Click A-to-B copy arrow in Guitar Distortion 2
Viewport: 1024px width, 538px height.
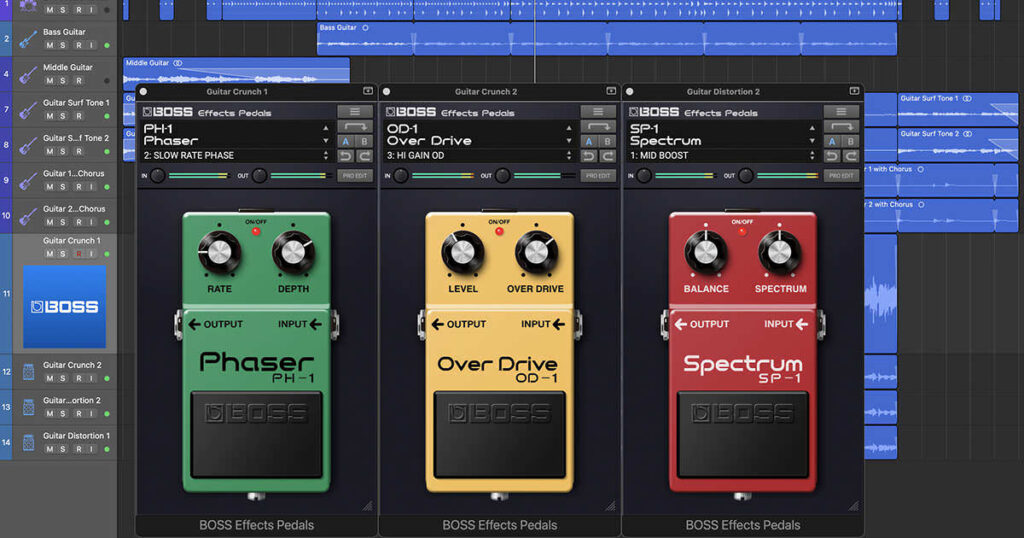pyautogui.click(x=841, y=127)
